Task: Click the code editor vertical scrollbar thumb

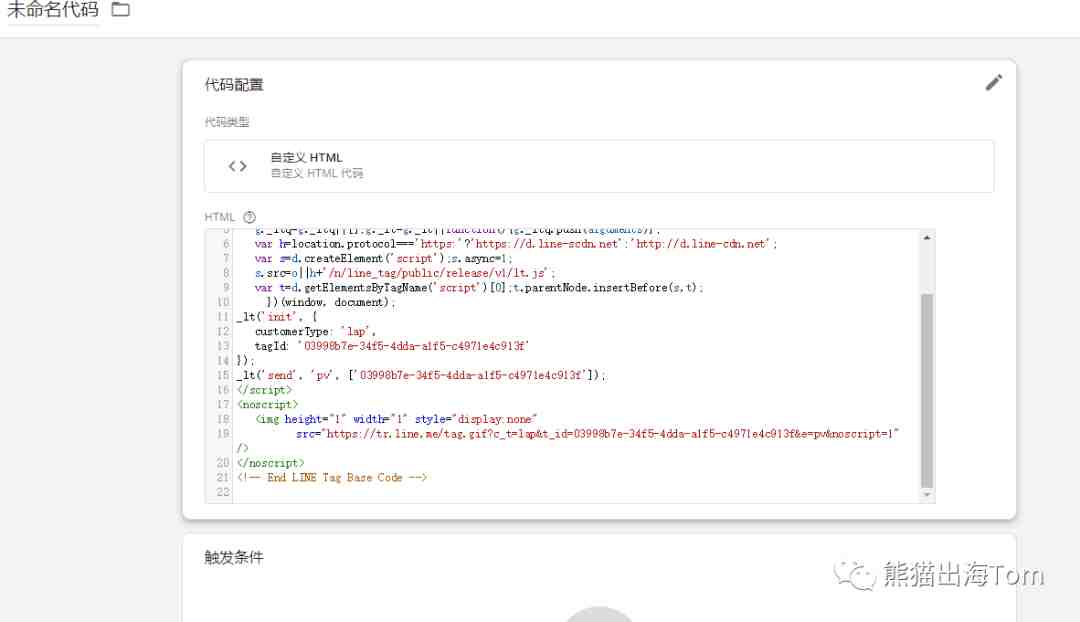Action: (x=927, y=390)
